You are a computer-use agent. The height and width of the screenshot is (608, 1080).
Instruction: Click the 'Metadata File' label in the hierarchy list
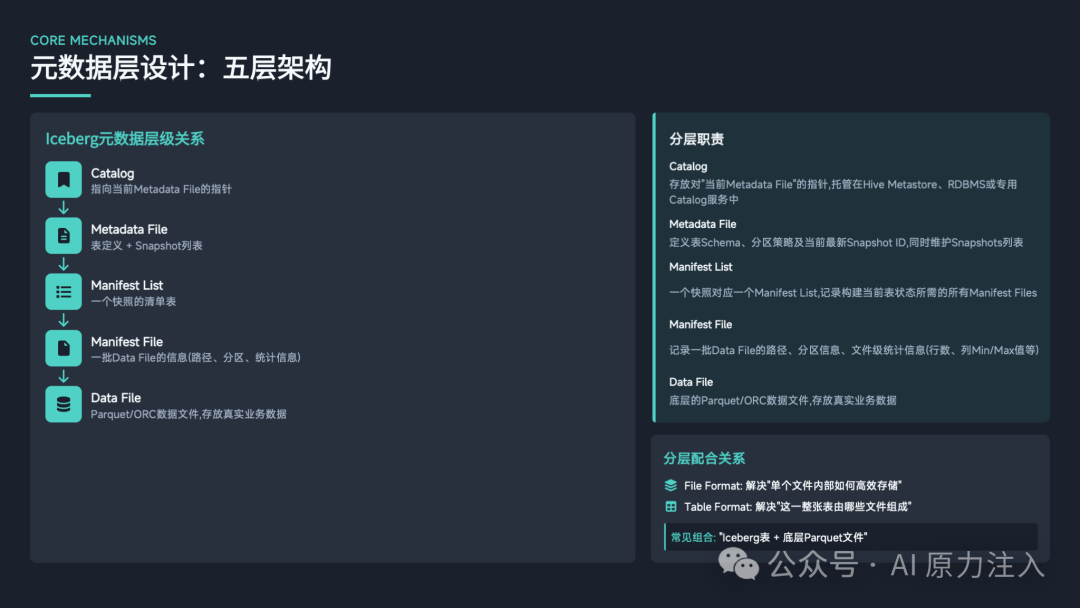[129, 229]
